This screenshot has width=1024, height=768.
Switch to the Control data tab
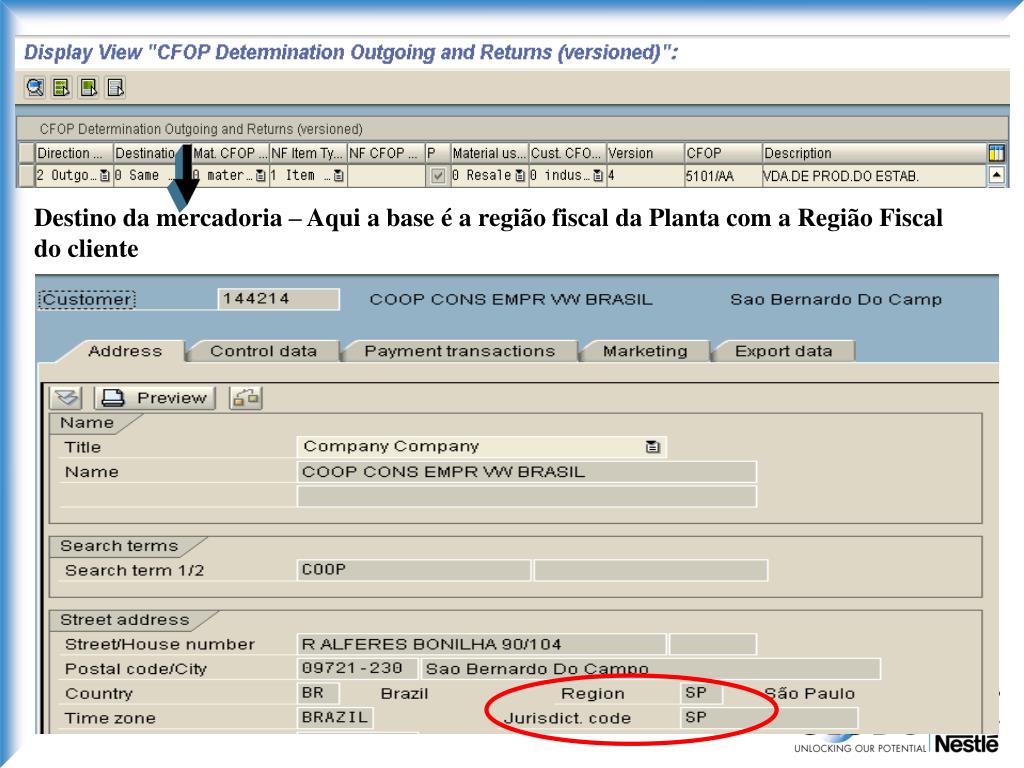point(263,351)
